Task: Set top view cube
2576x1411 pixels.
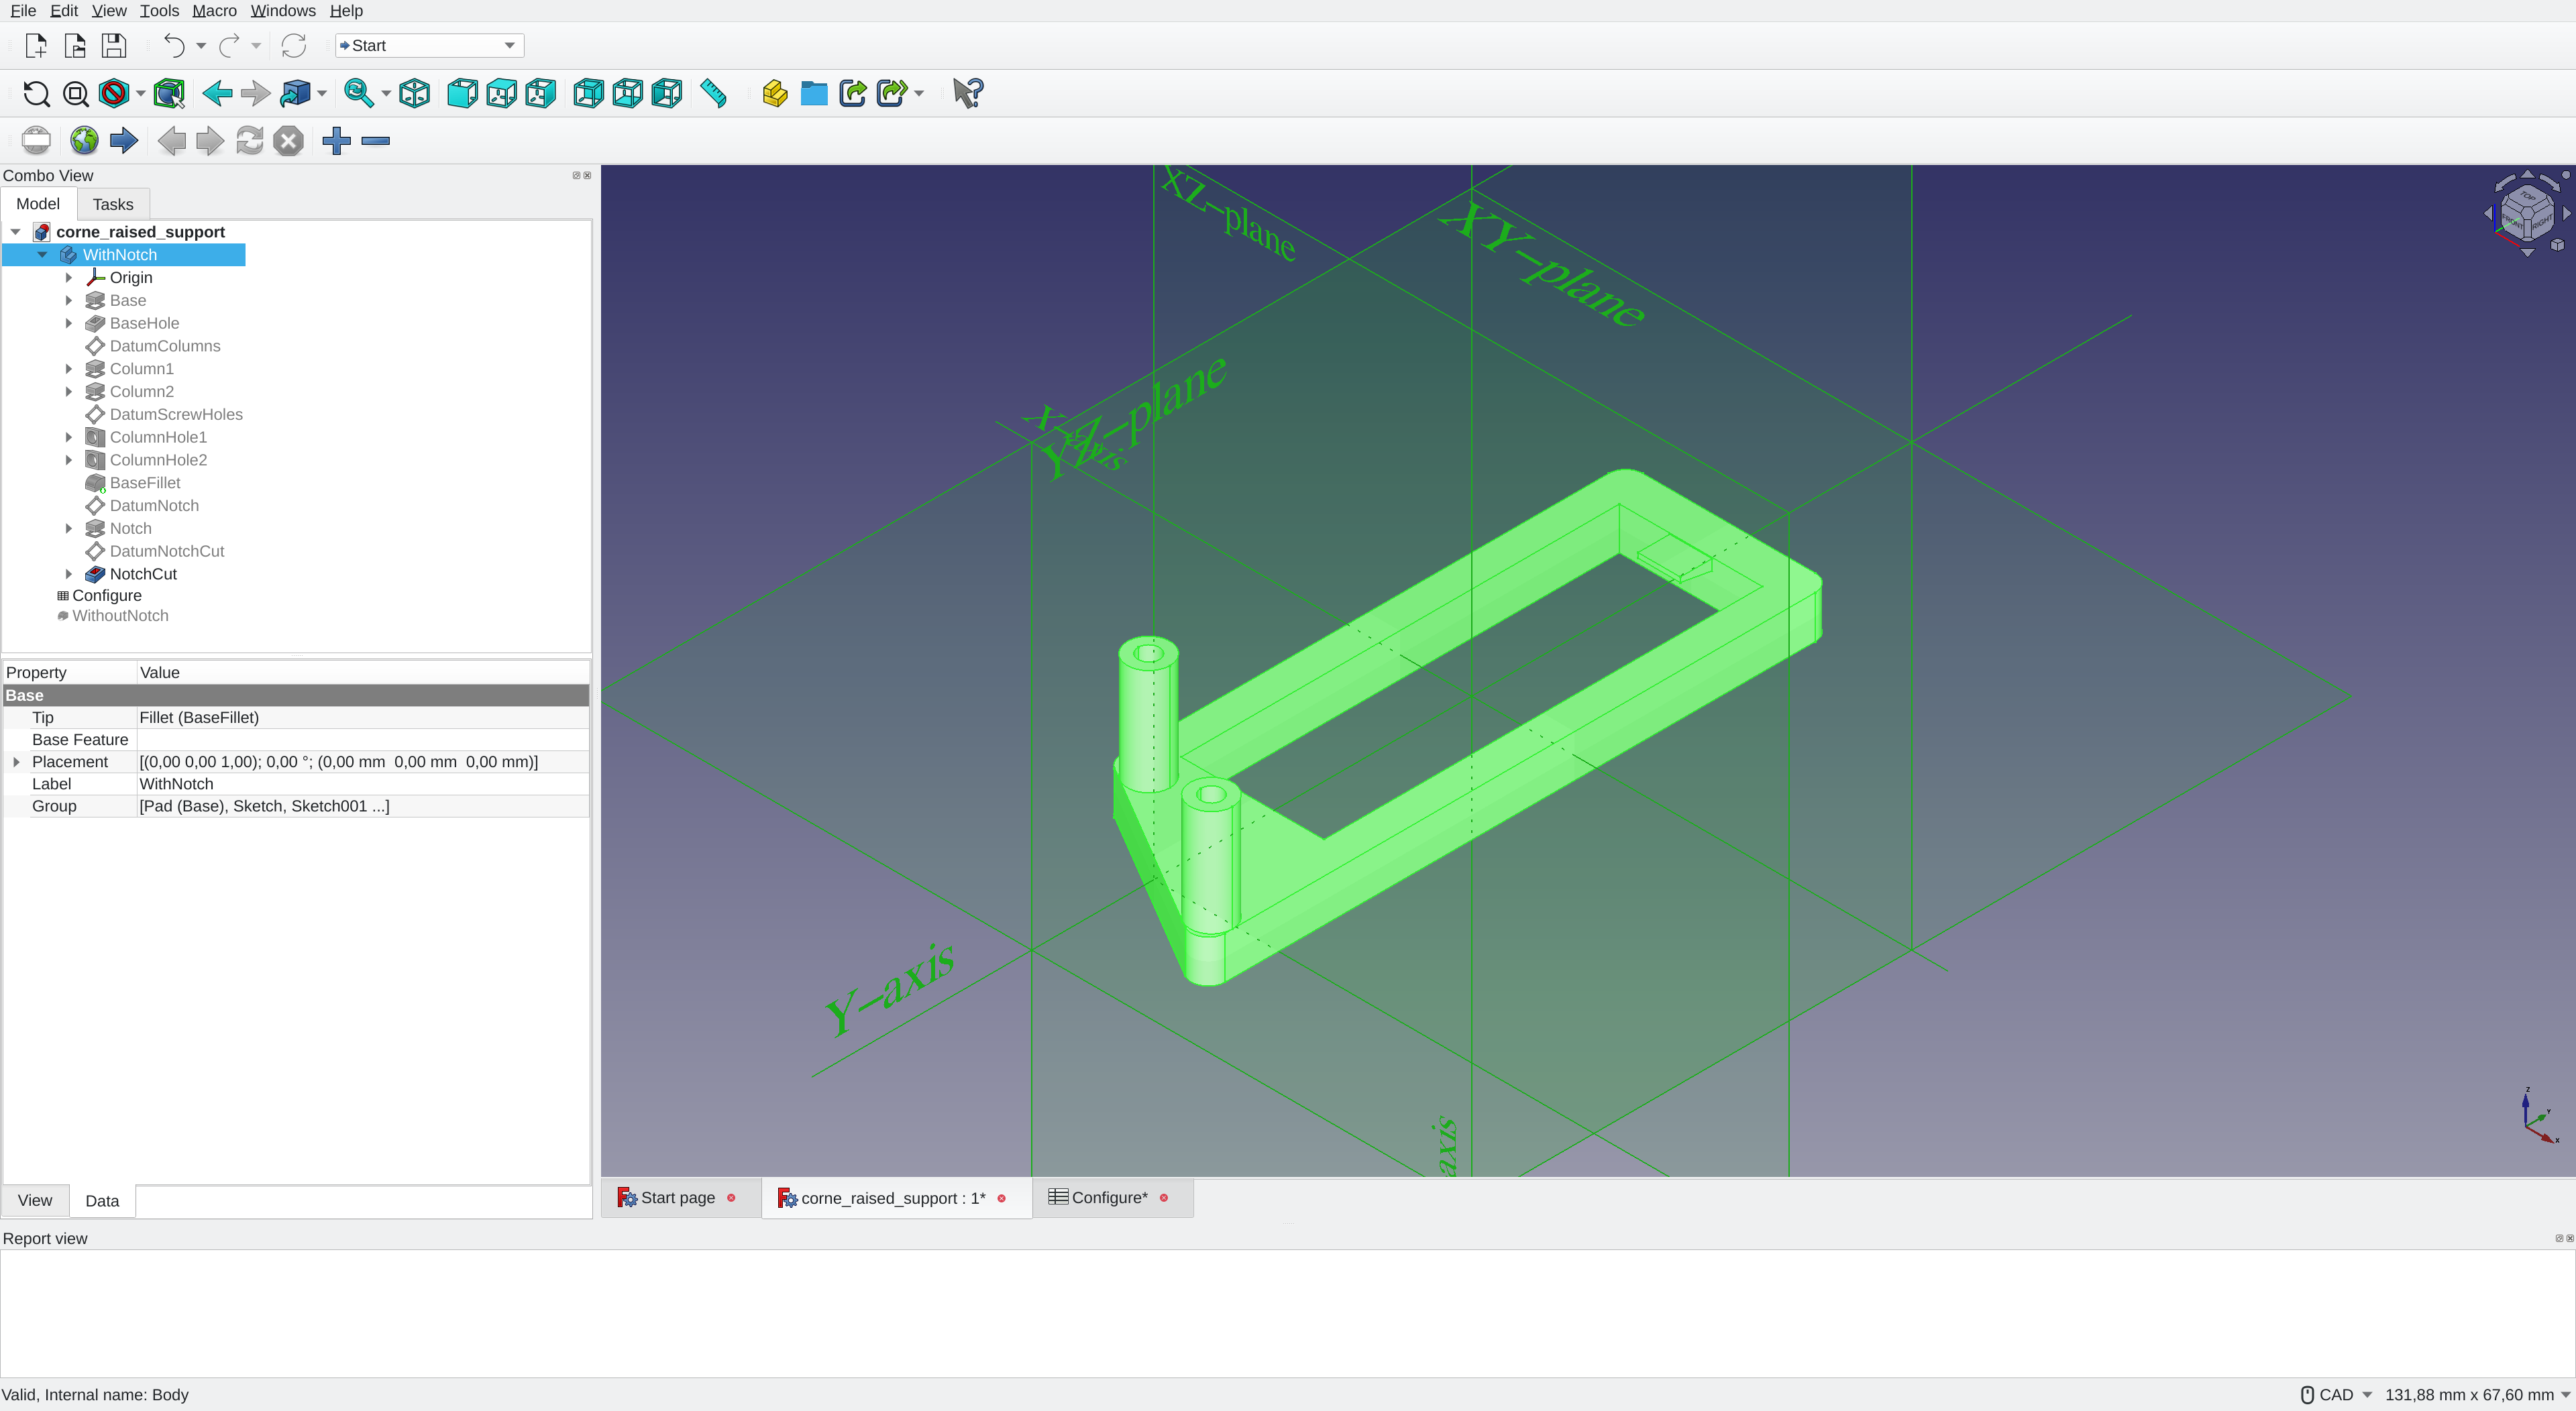Action: tap(501, 93)
